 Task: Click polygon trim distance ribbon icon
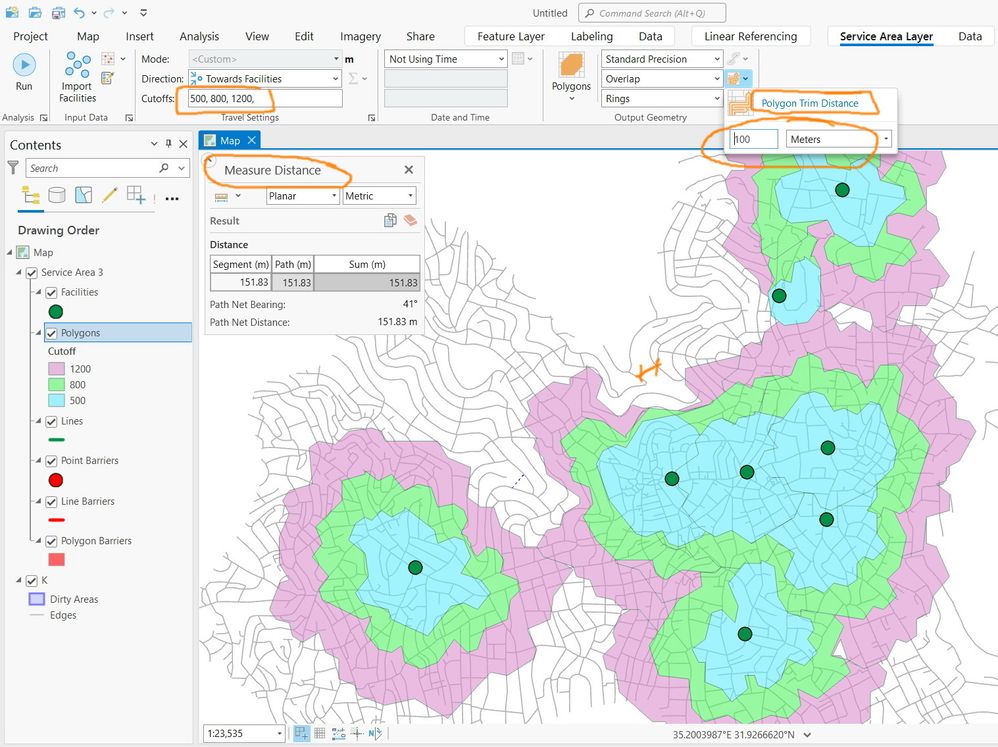(734, 79)
